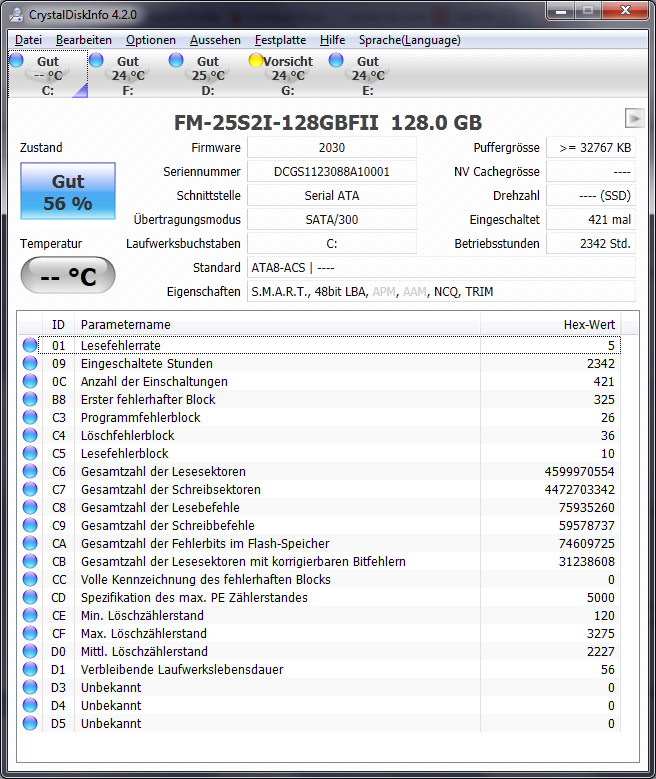Image resolution: width=656 pixels, height=779 pixels.
Task: Select the Fehlerbits im Flash-Speicher row
Action: tap(319, 544)
